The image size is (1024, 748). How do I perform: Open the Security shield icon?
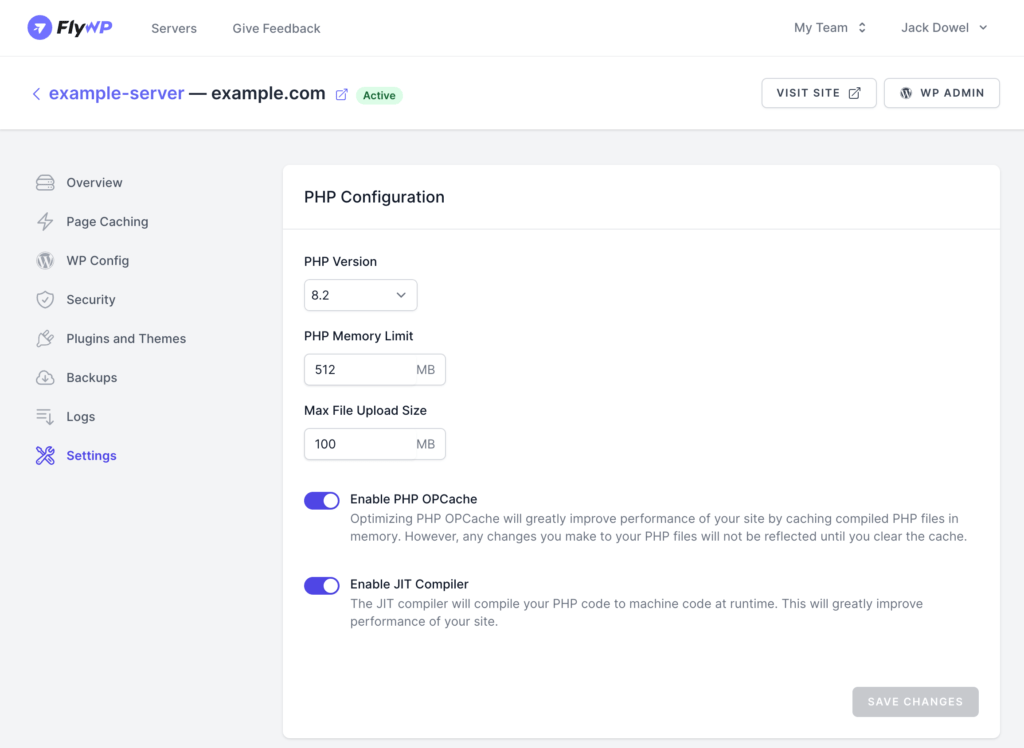45,299
